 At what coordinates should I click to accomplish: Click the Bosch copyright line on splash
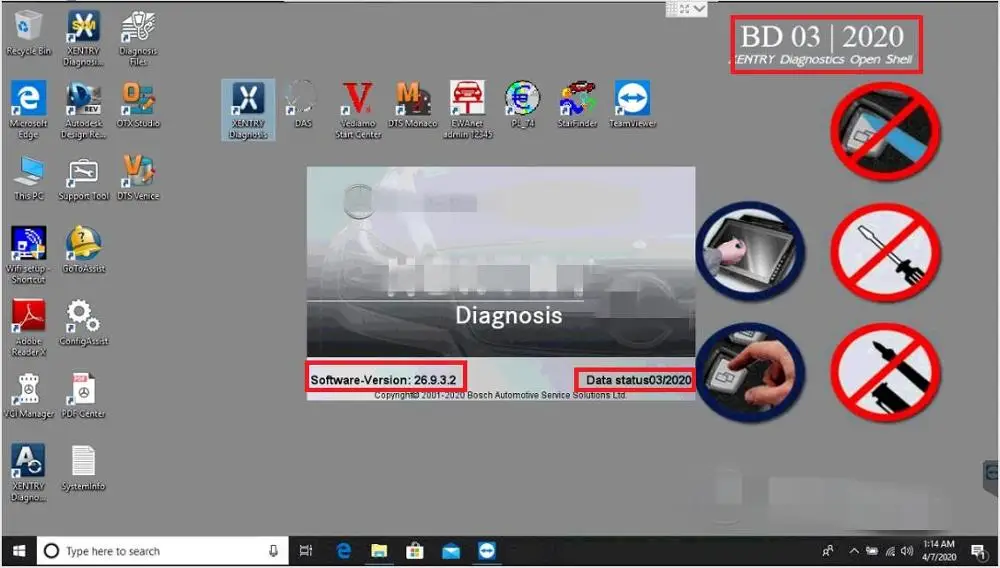coord(501,395)
